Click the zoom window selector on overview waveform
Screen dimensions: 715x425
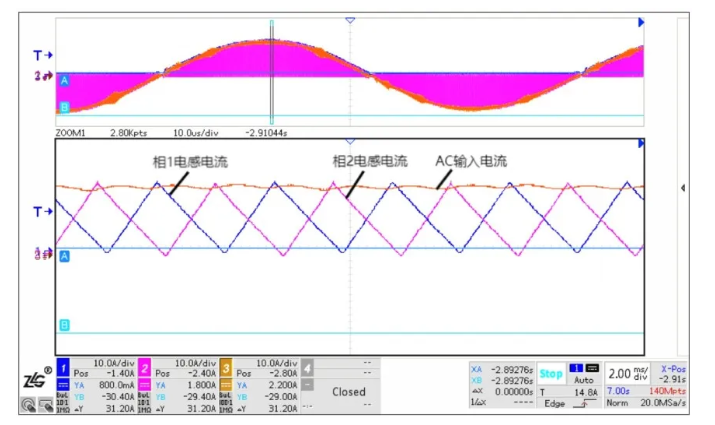(x=270, y=70)
